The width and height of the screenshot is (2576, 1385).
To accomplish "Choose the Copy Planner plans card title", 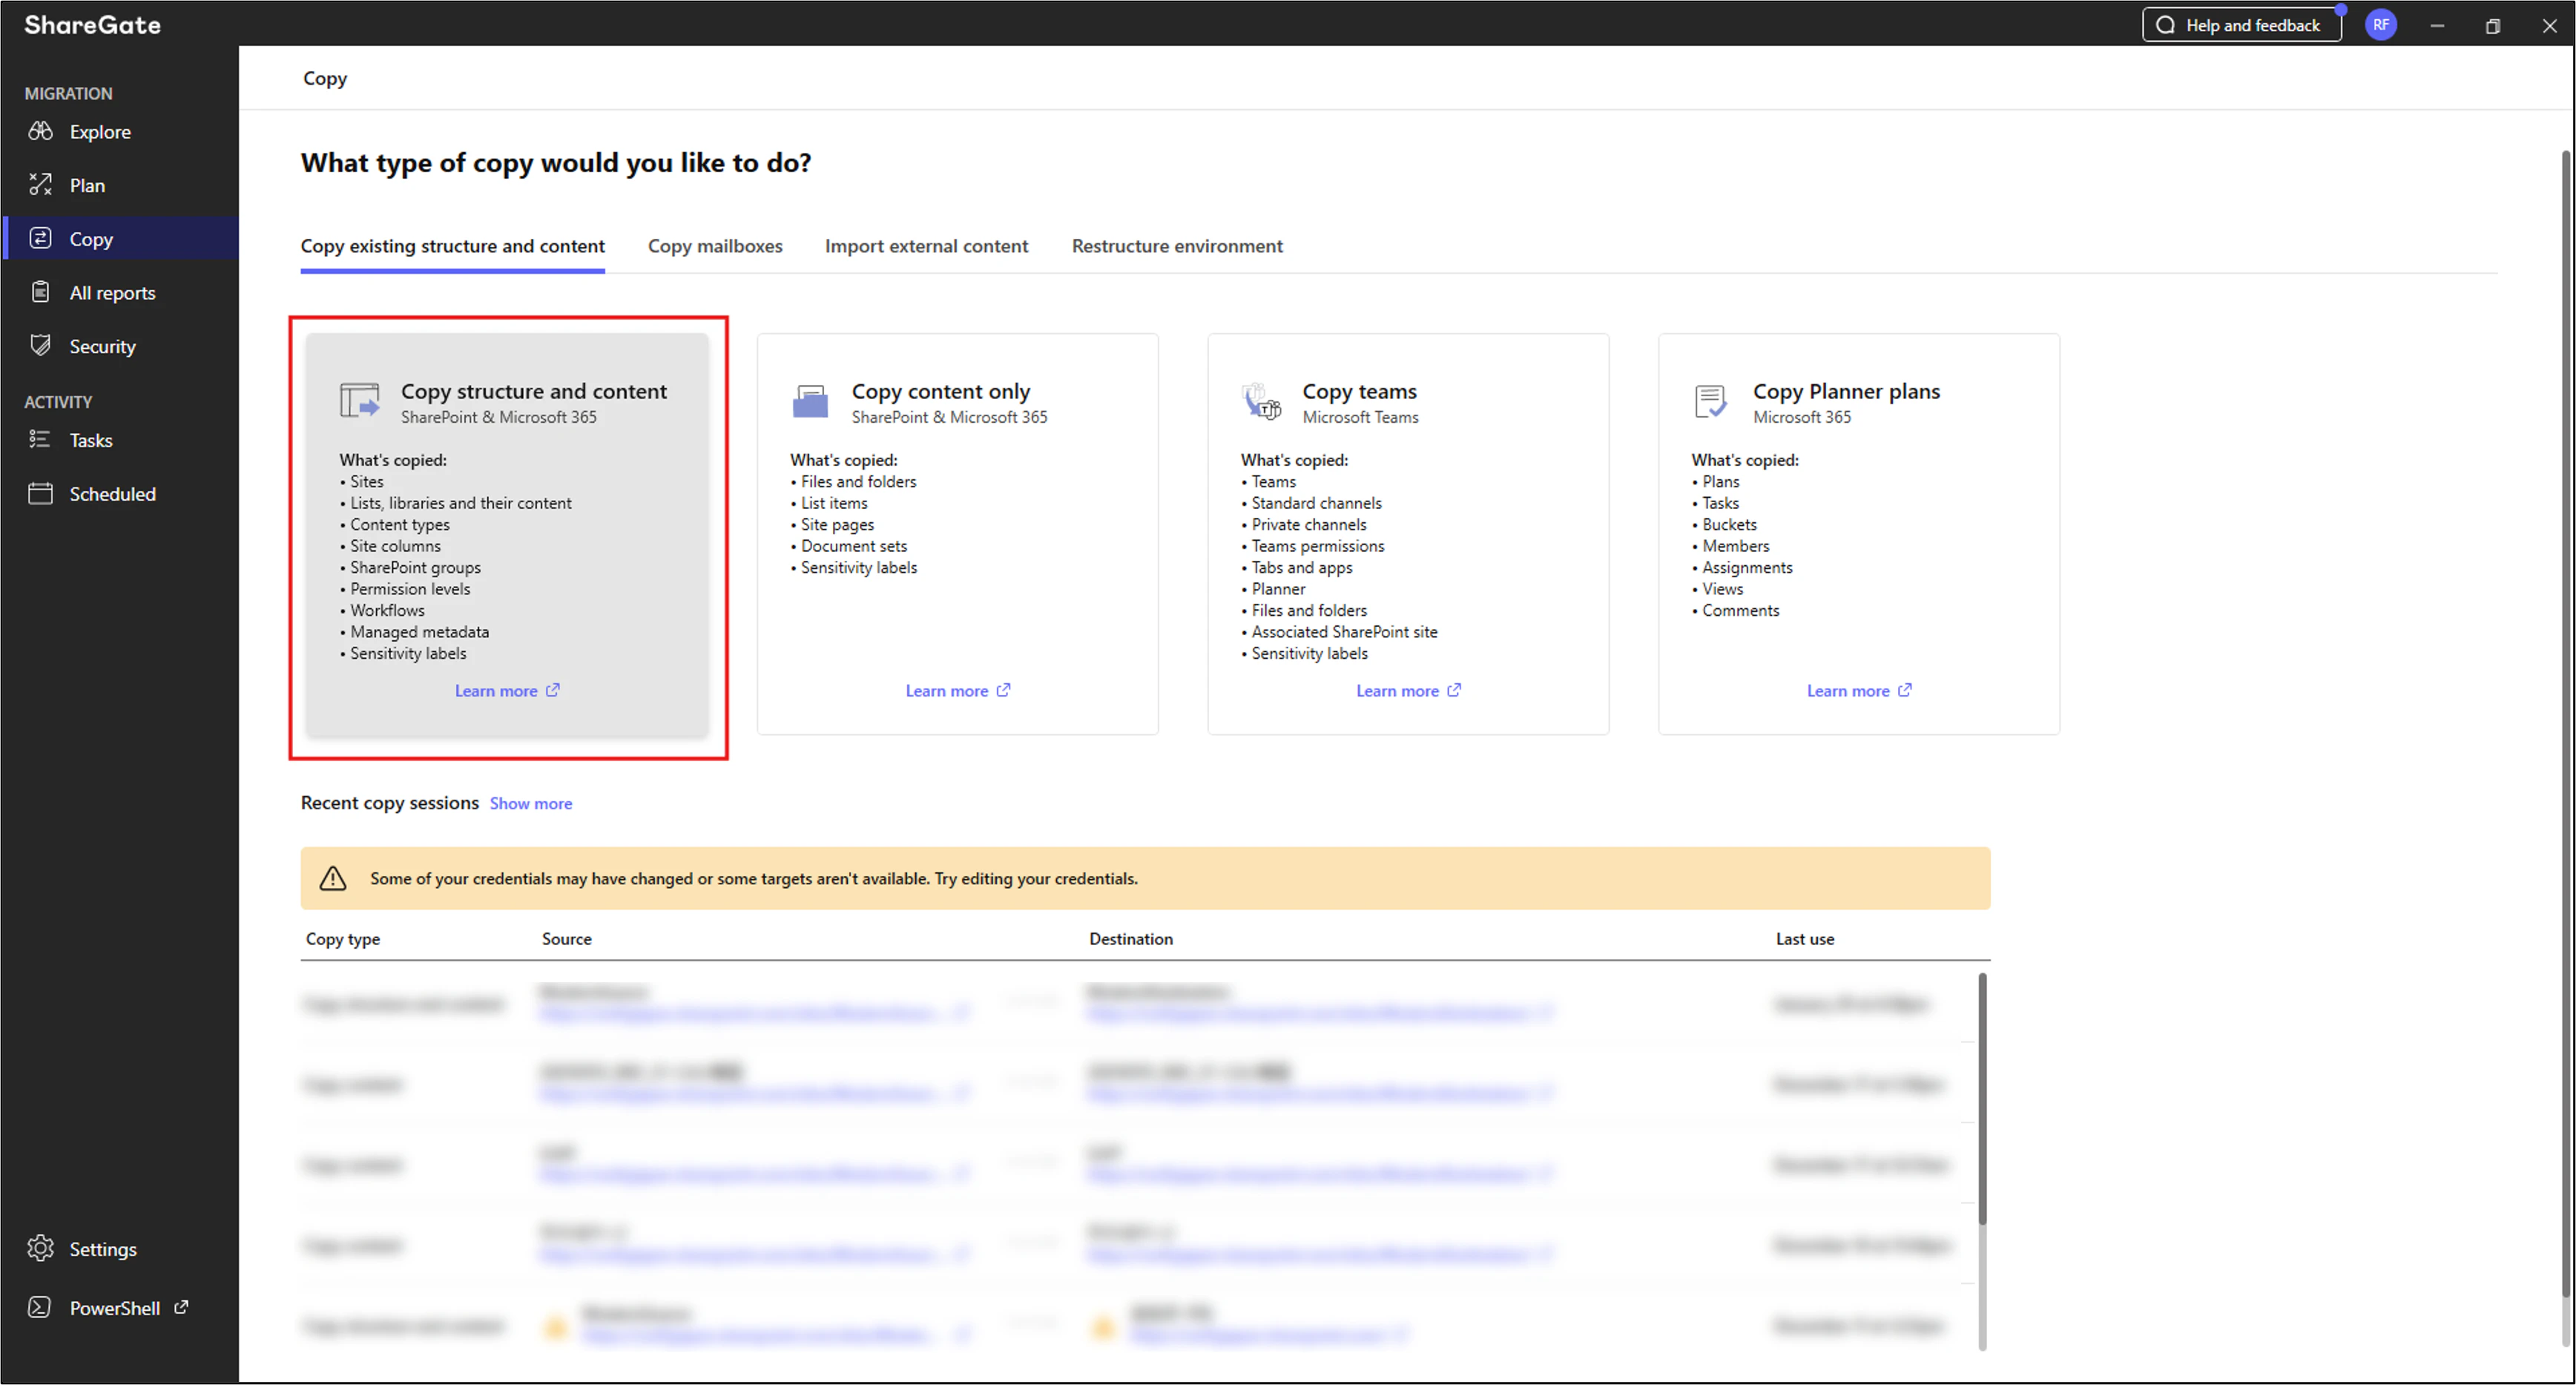I will tap(1846, 391).
